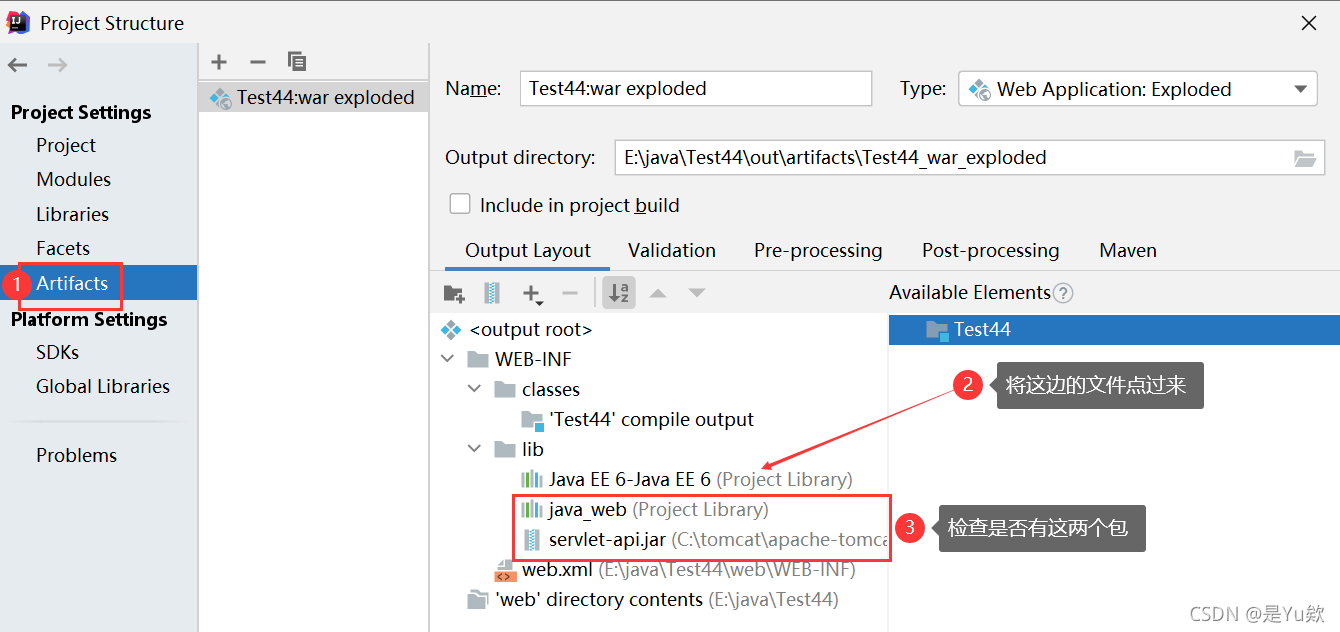The image size is (1340, 632).
Task: Select Modules in Project Settings
Action: point(73,179)
